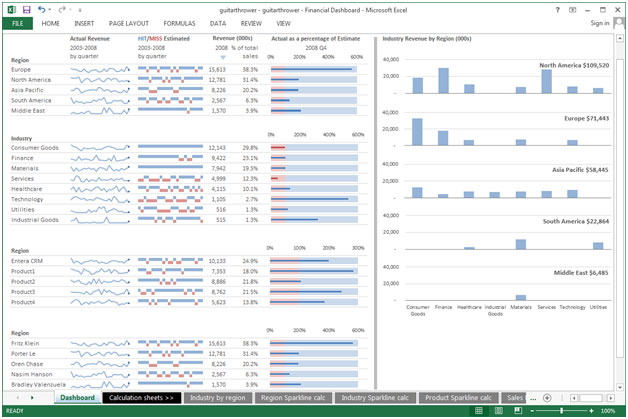Viewport: 628px width, 419px height.
Task: Click vertical scrollbar down arrow
Action: pos(620,387)
